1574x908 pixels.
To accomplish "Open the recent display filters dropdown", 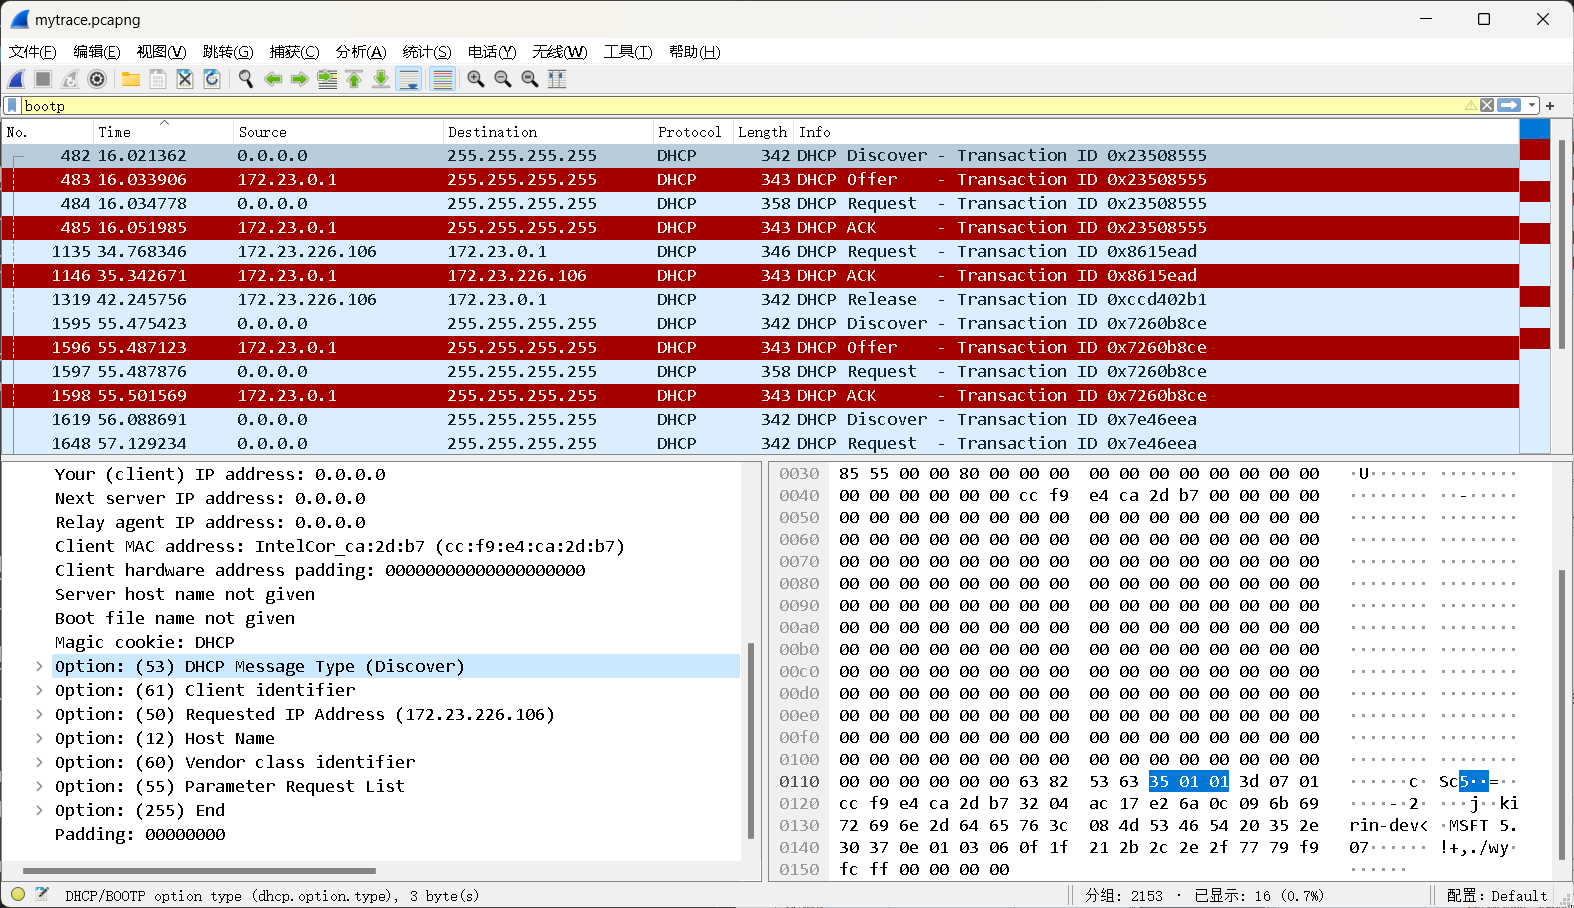I will click(x=1532, y=105).
